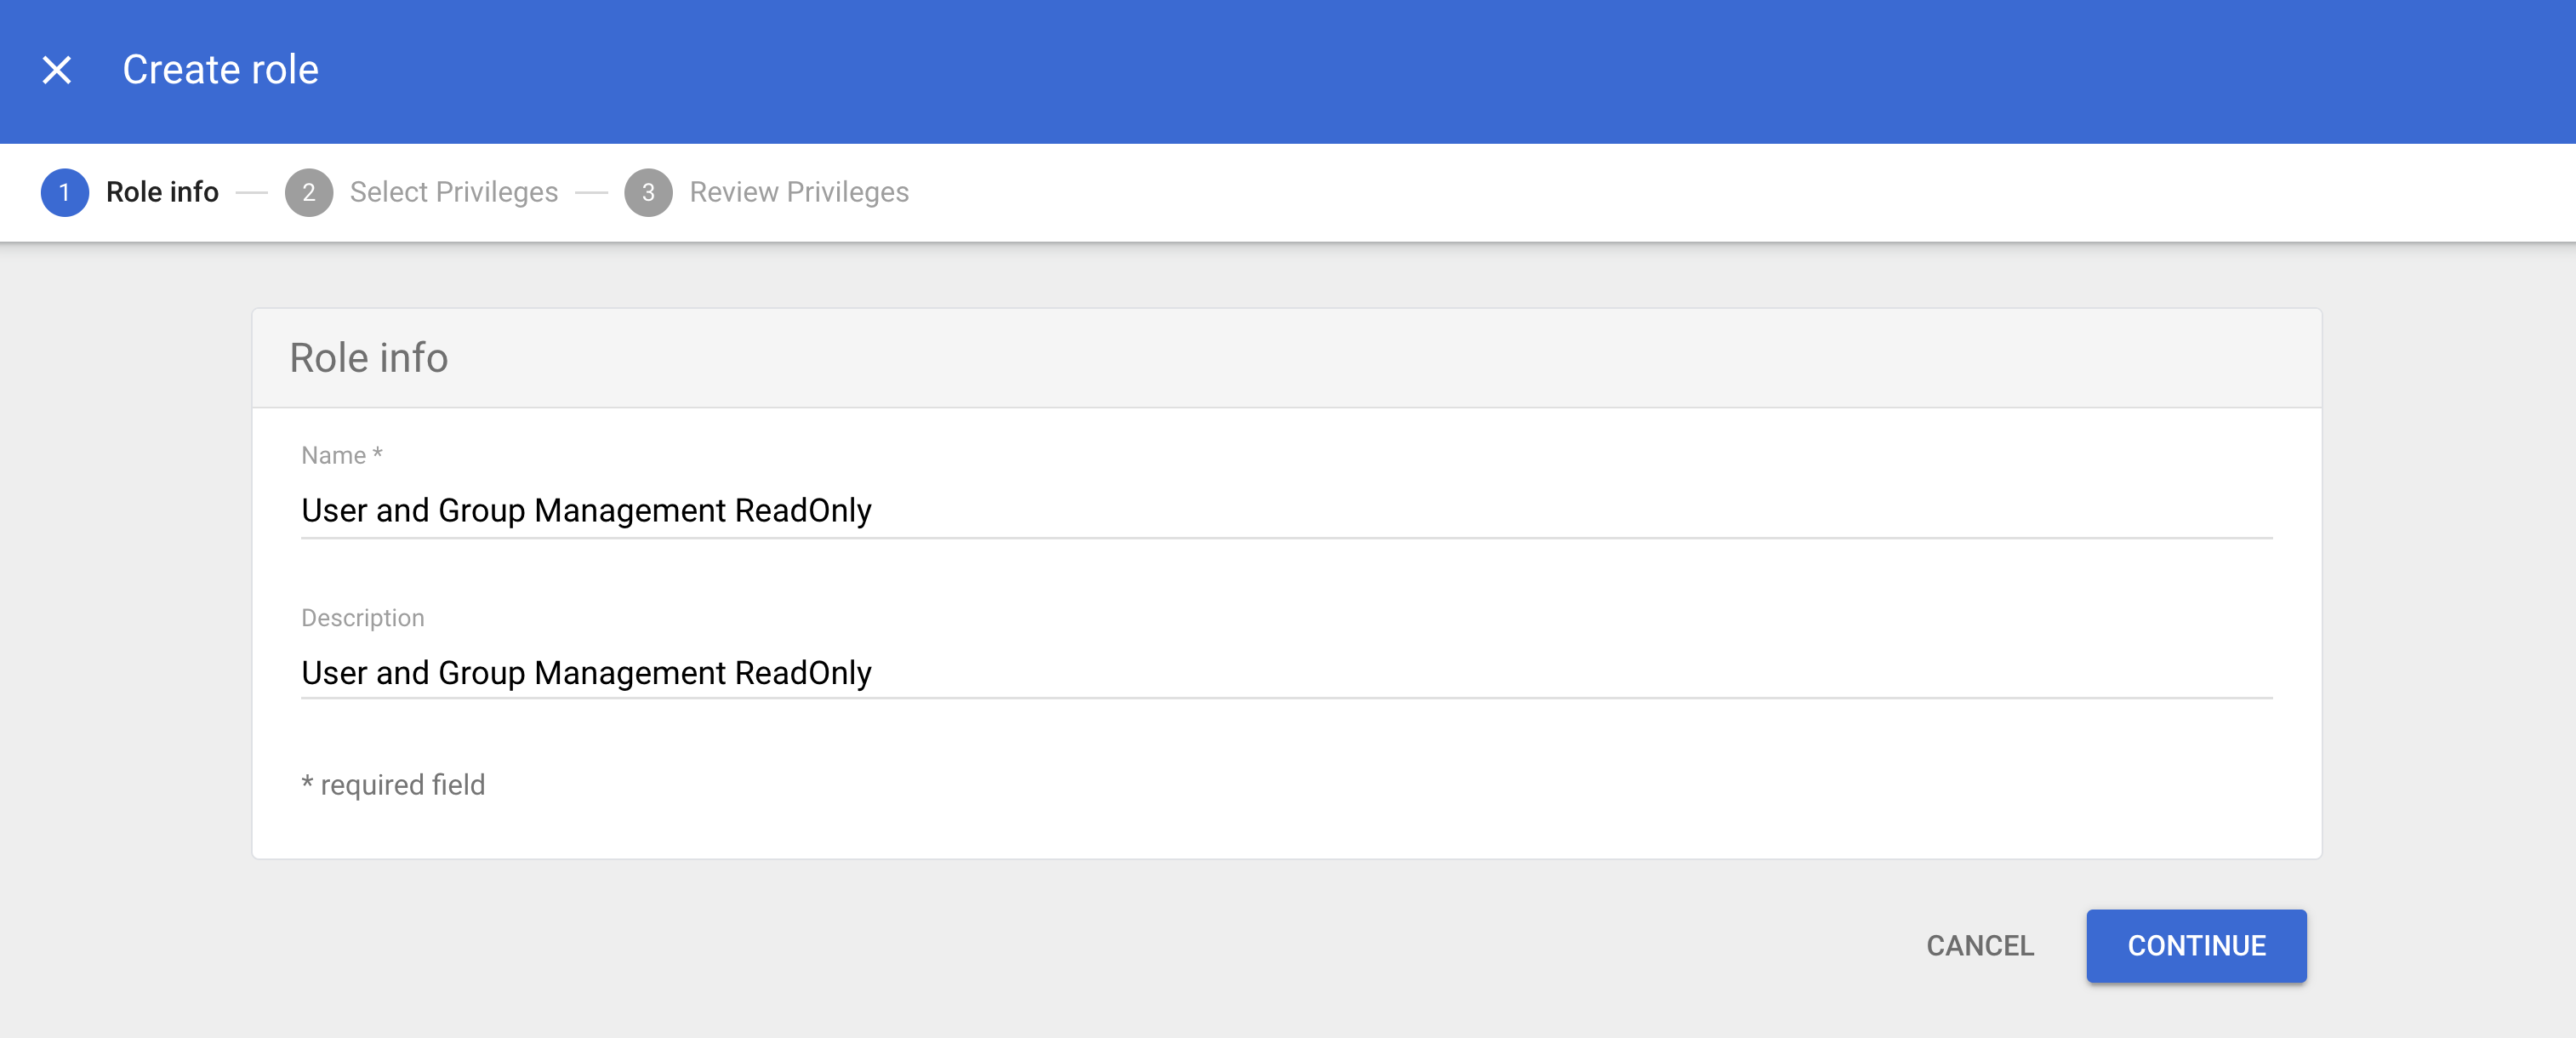This screenshot has height=1038, width=2576.
Task: Click the step 2 number circle
Action: pyautogui.click(x=308, y=192)
